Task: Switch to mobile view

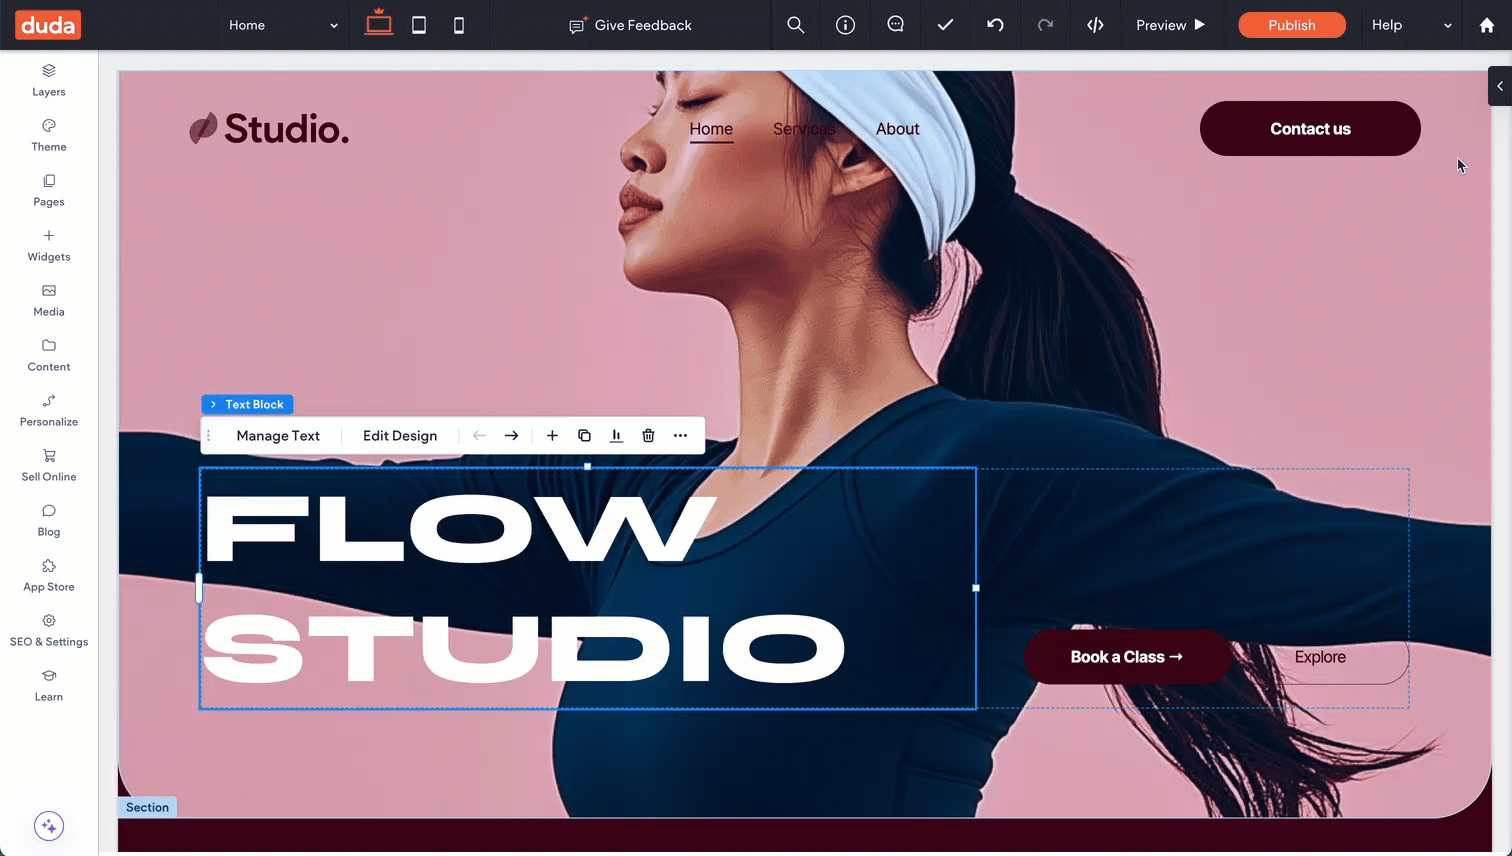Action: (x=459, y=25)
